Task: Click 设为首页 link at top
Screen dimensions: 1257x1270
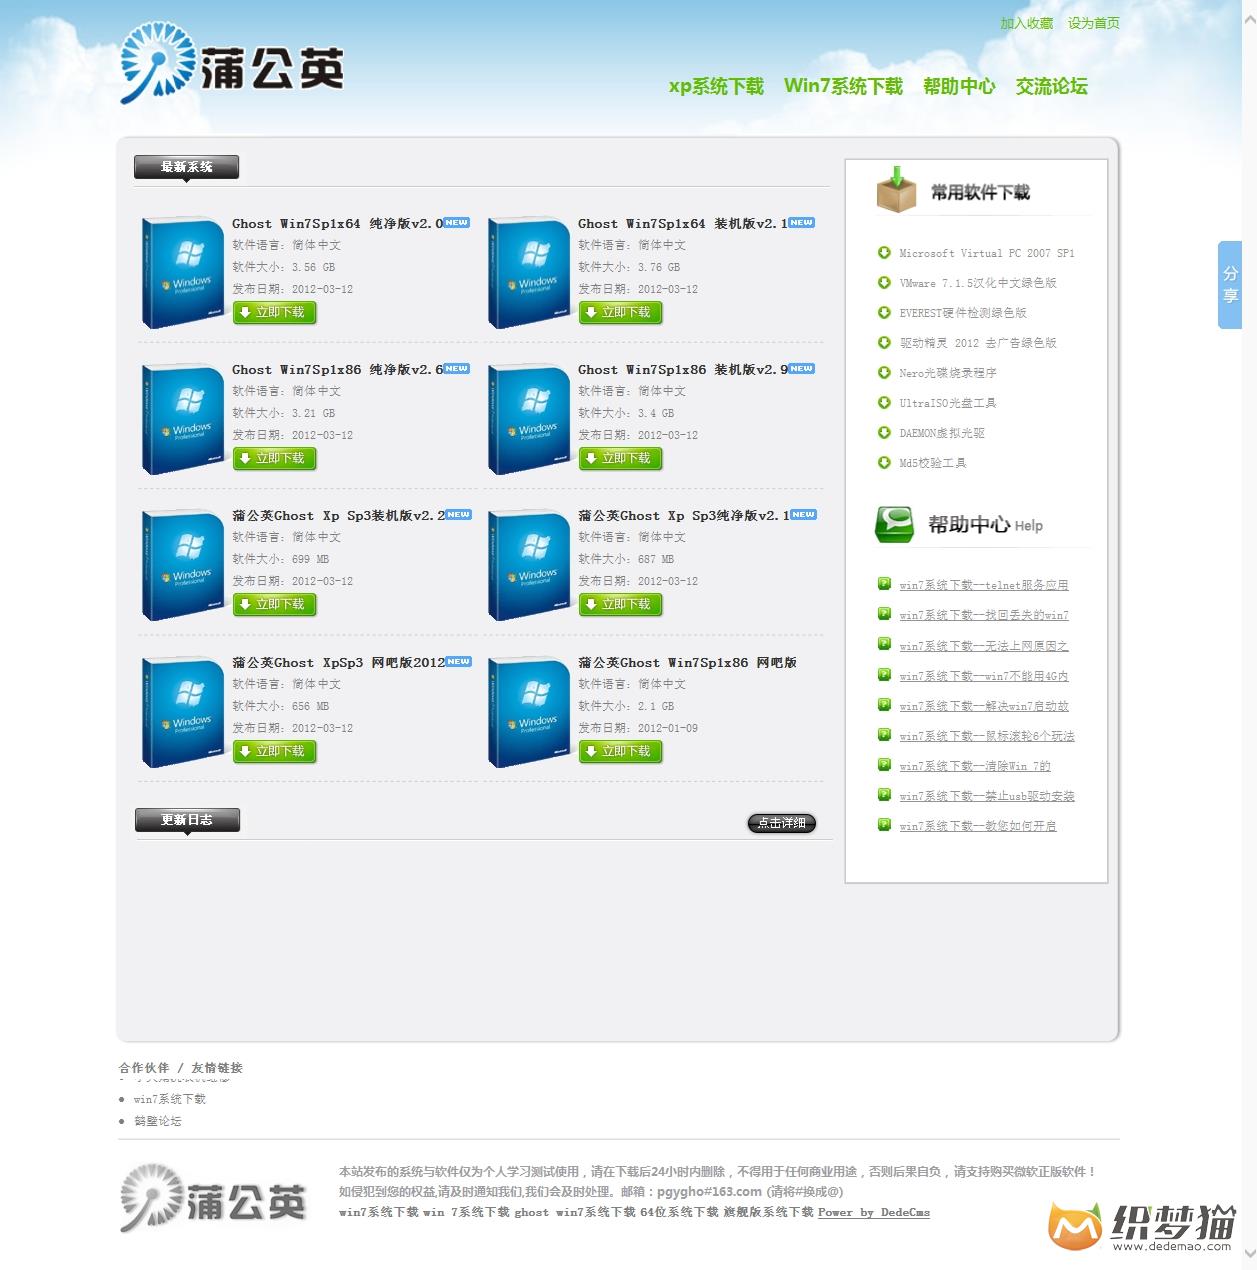Action: click(1093, 23)
